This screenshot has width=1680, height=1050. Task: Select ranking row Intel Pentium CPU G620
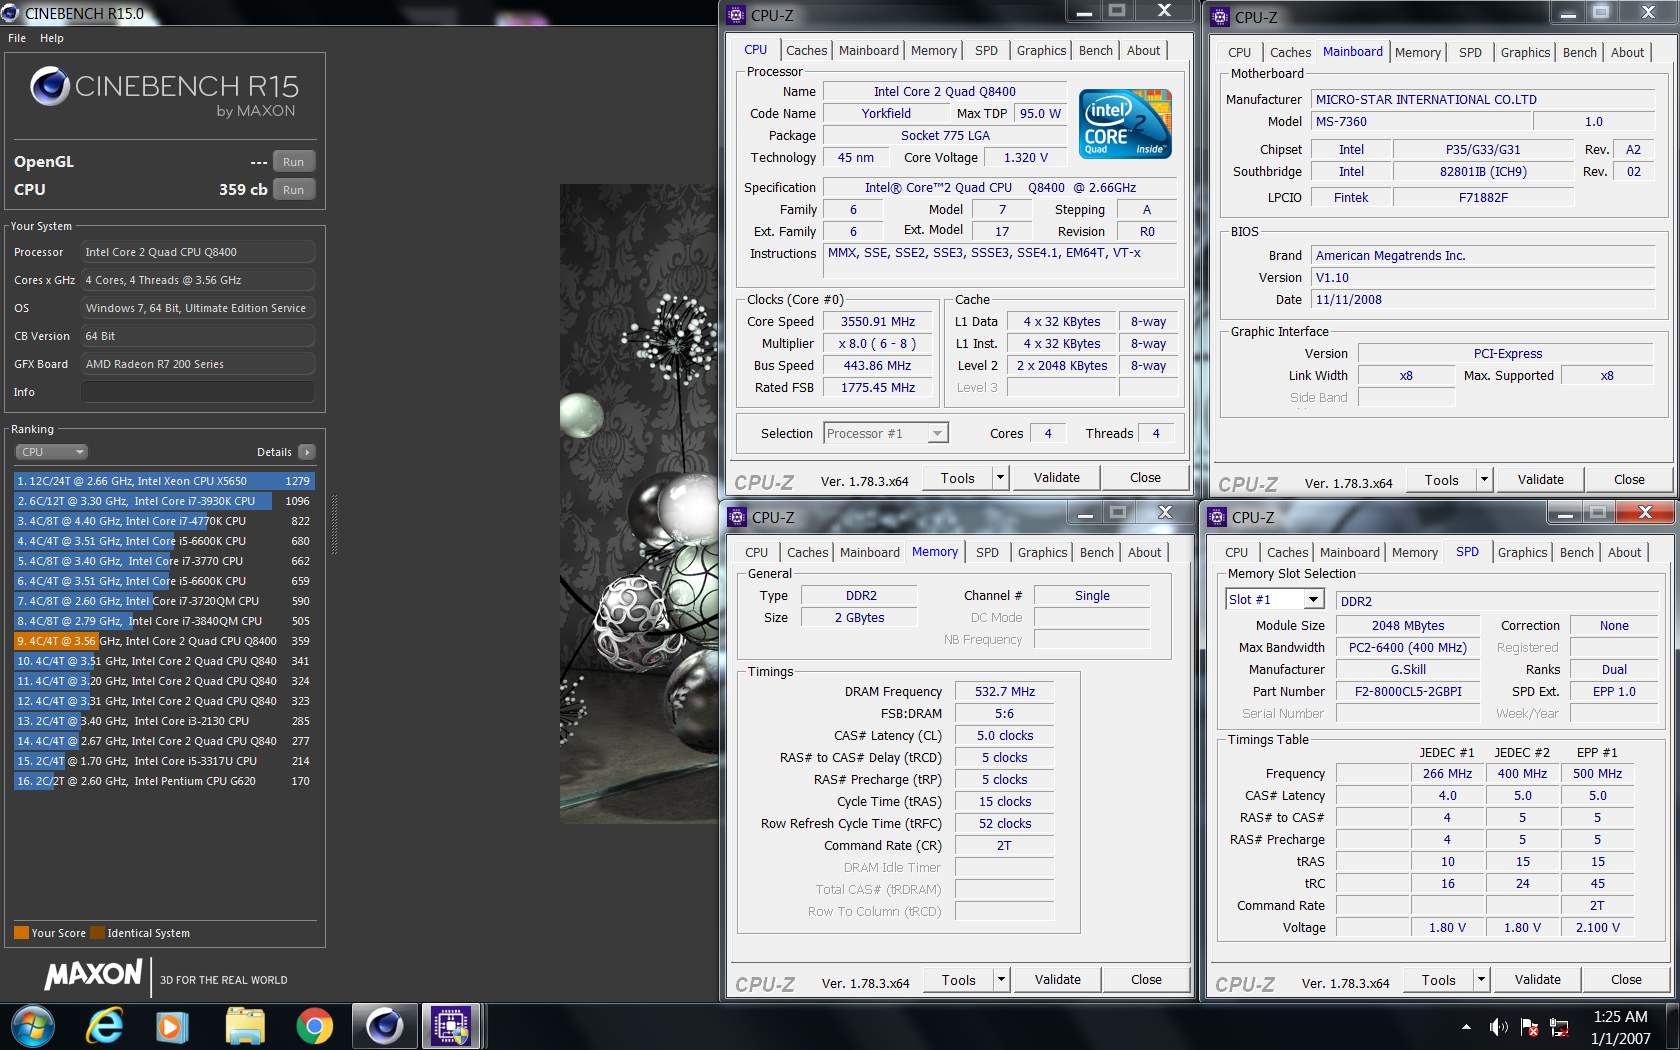(x=164, y=781)
